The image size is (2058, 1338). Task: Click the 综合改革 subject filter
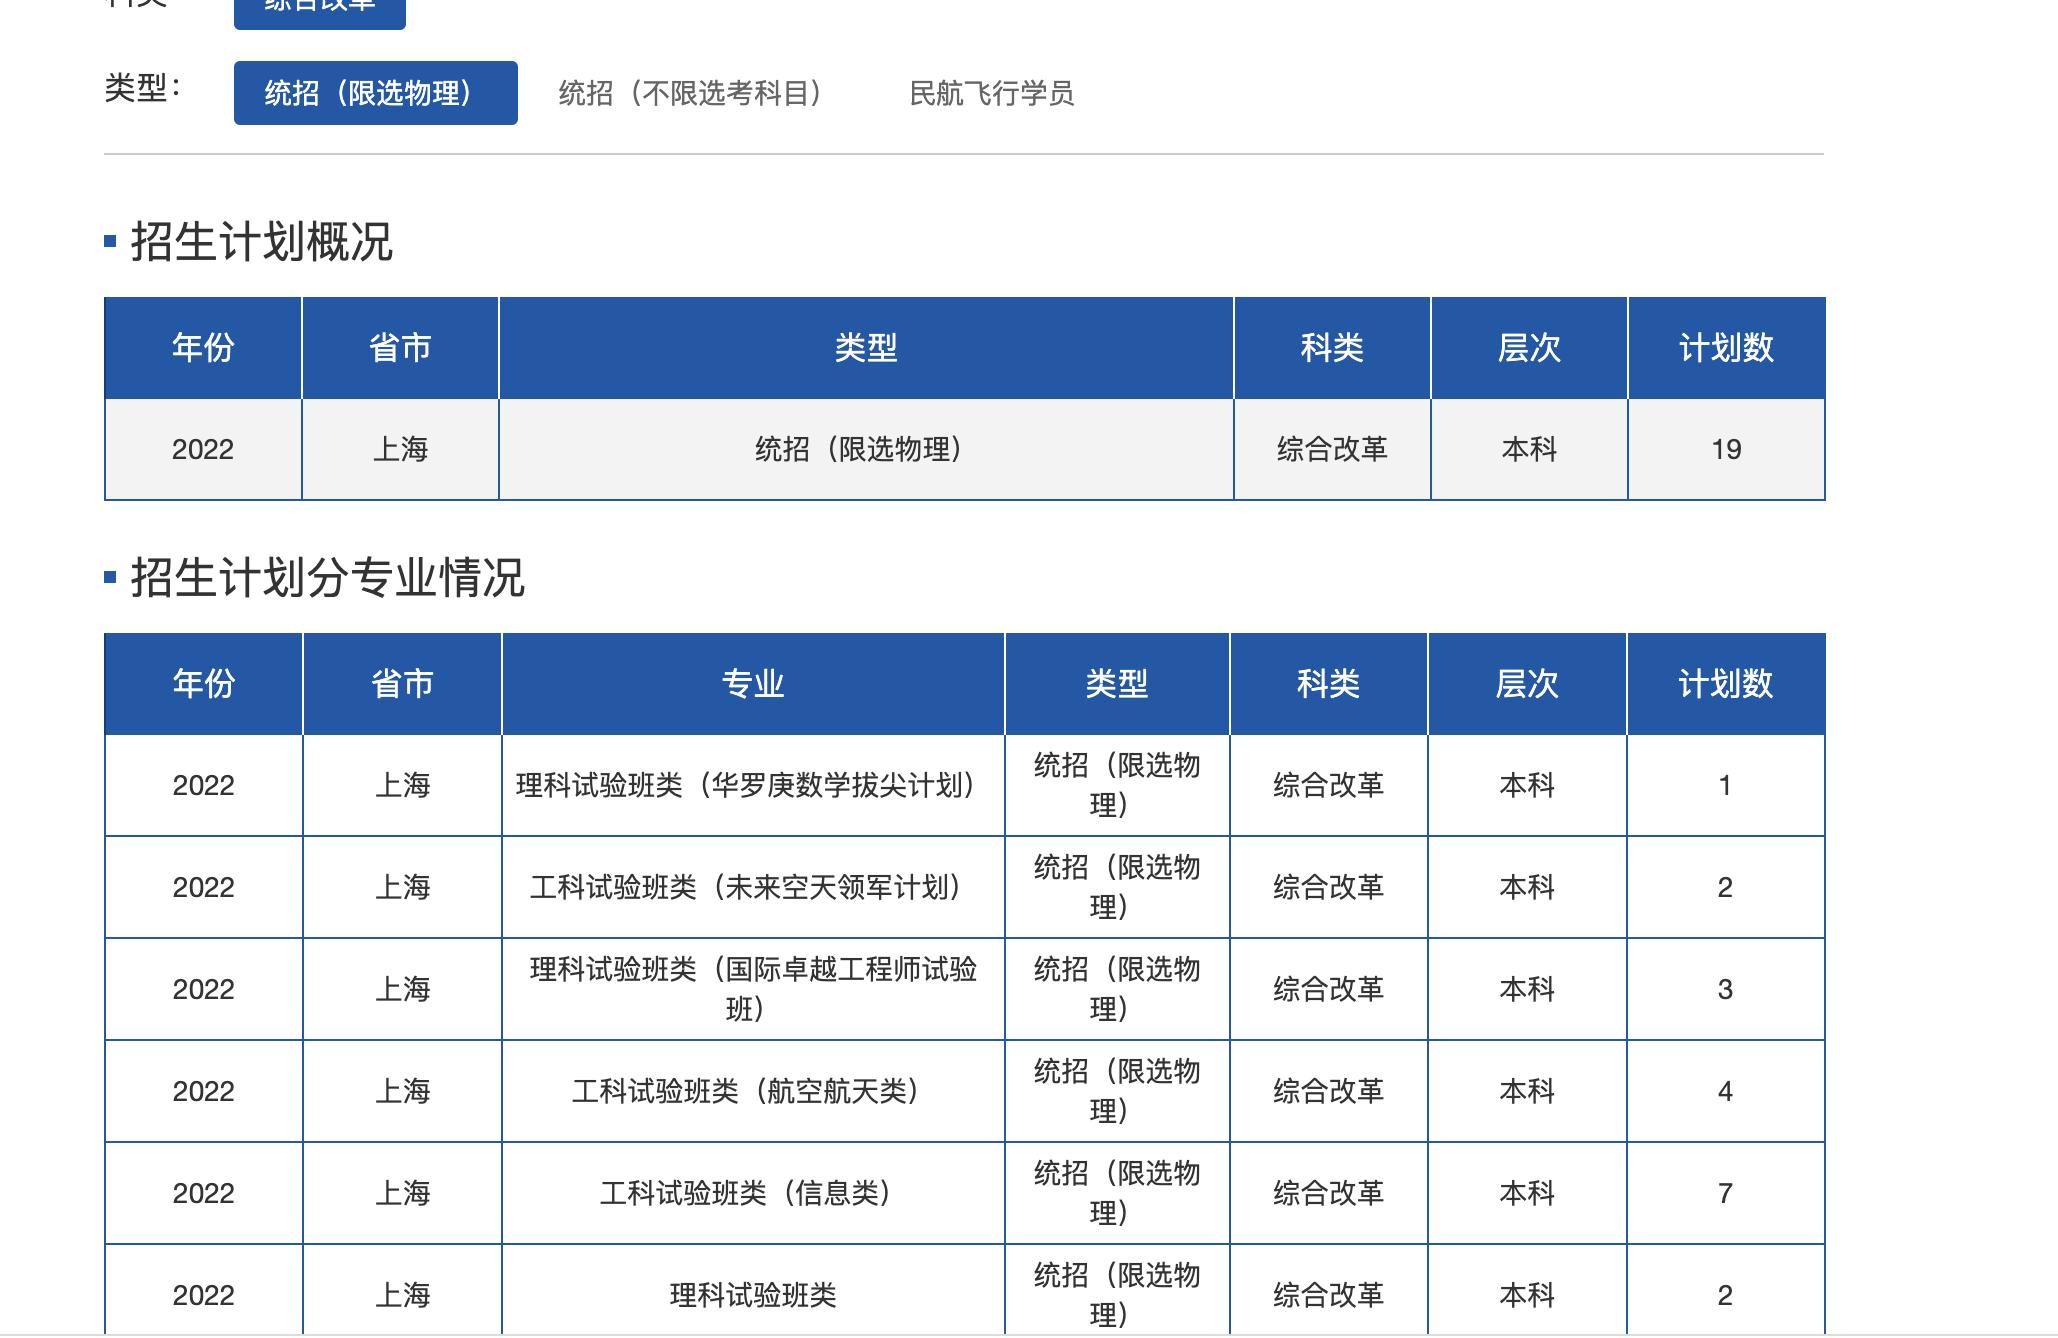click(318, 8)
